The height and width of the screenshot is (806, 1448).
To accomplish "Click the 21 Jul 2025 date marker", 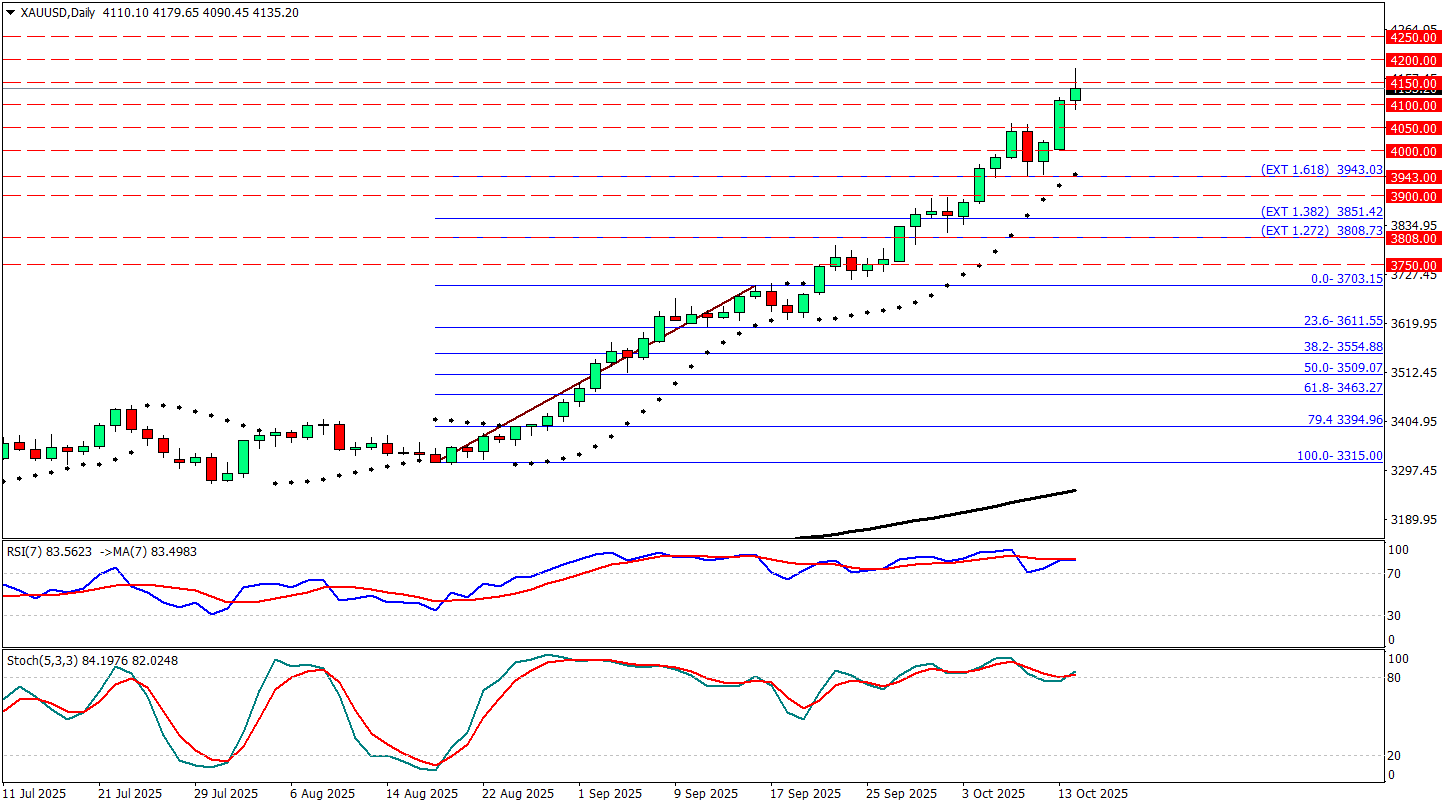I will pos(129,793).
